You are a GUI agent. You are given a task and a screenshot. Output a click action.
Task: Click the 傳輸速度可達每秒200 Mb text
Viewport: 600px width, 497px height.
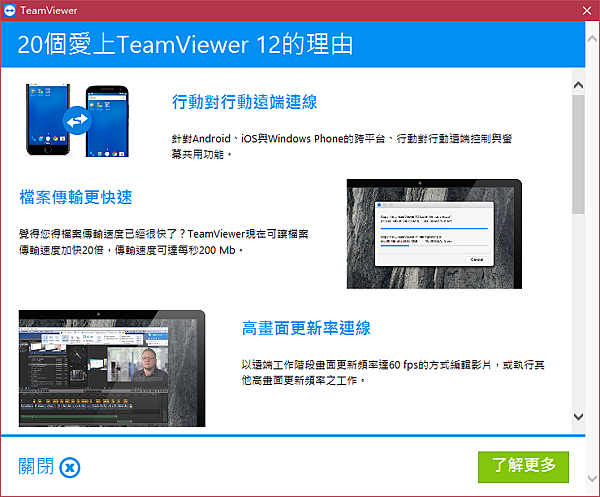click(179, 250)
